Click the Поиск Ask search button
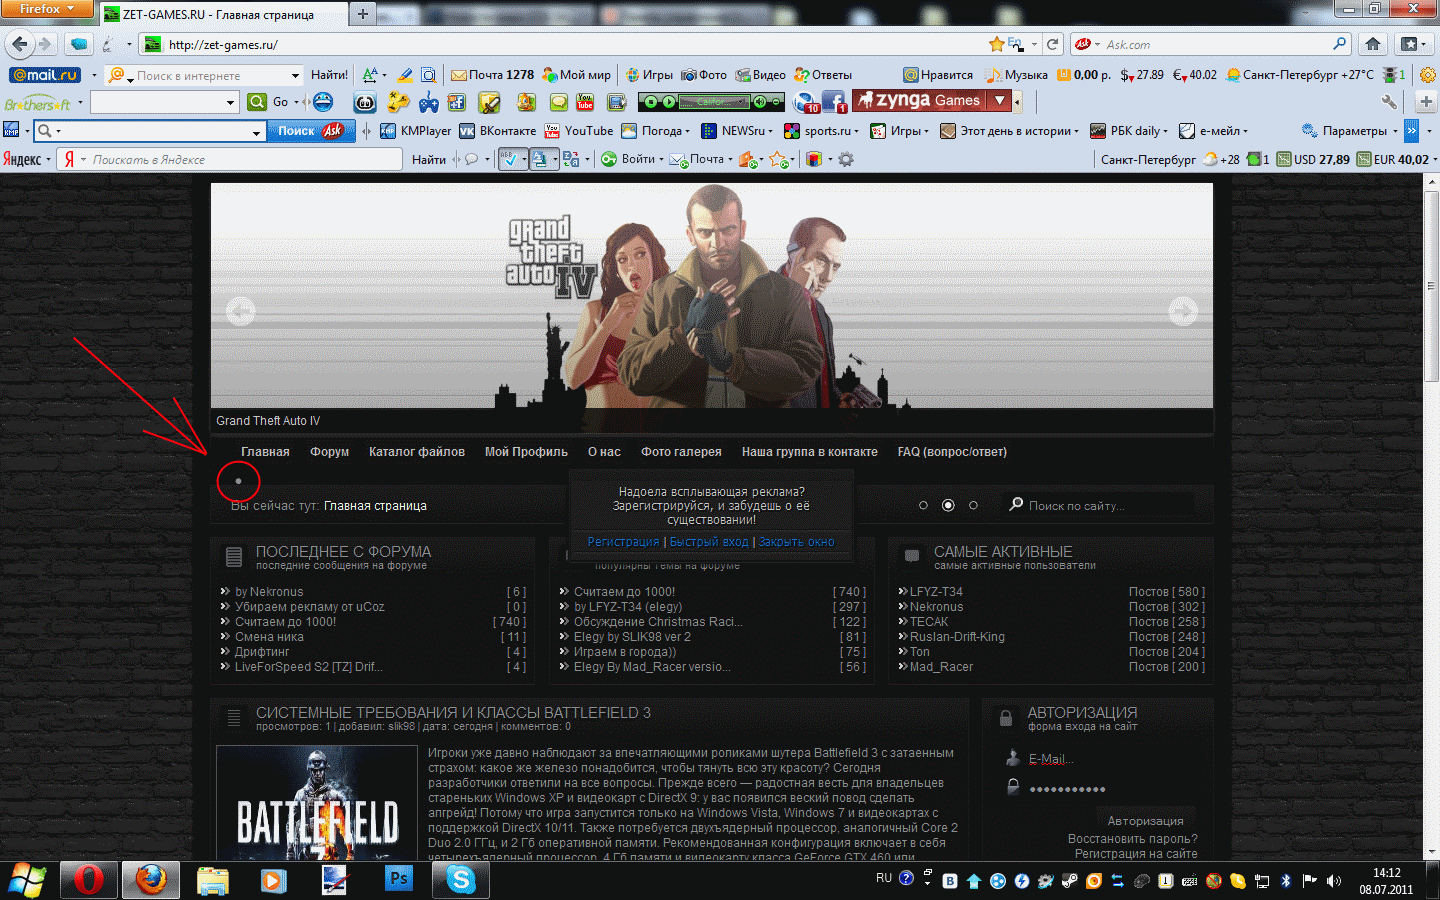This screenshot has width=1440, height=900. click(x=311, y=131)
